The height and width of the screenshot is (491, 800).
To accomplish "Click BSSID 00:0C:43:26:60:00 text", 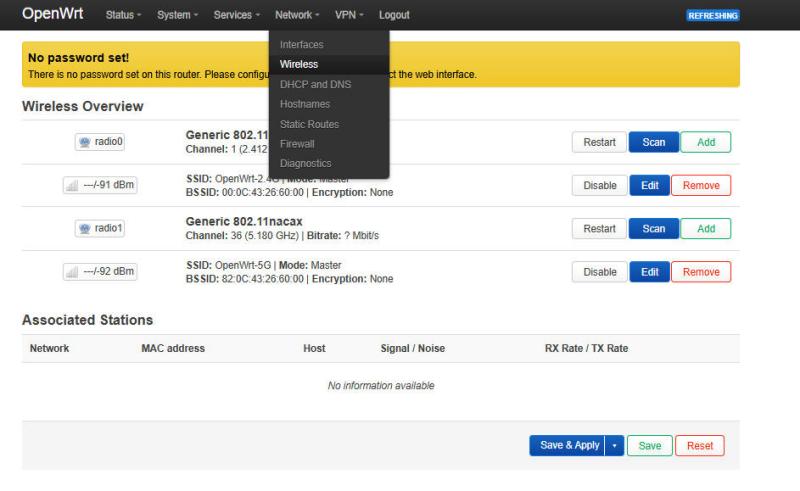I will (x=245, y=192).
